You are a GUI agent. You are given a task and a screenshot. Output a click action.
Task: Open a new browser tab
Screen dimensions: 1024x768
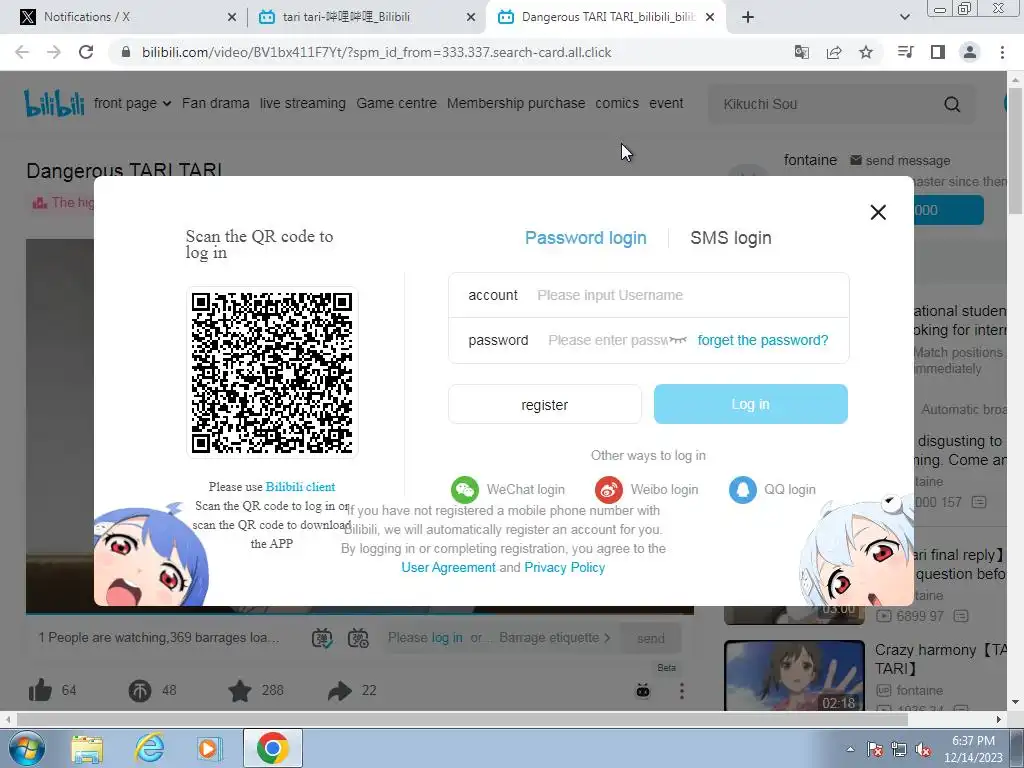click(748, 17)
